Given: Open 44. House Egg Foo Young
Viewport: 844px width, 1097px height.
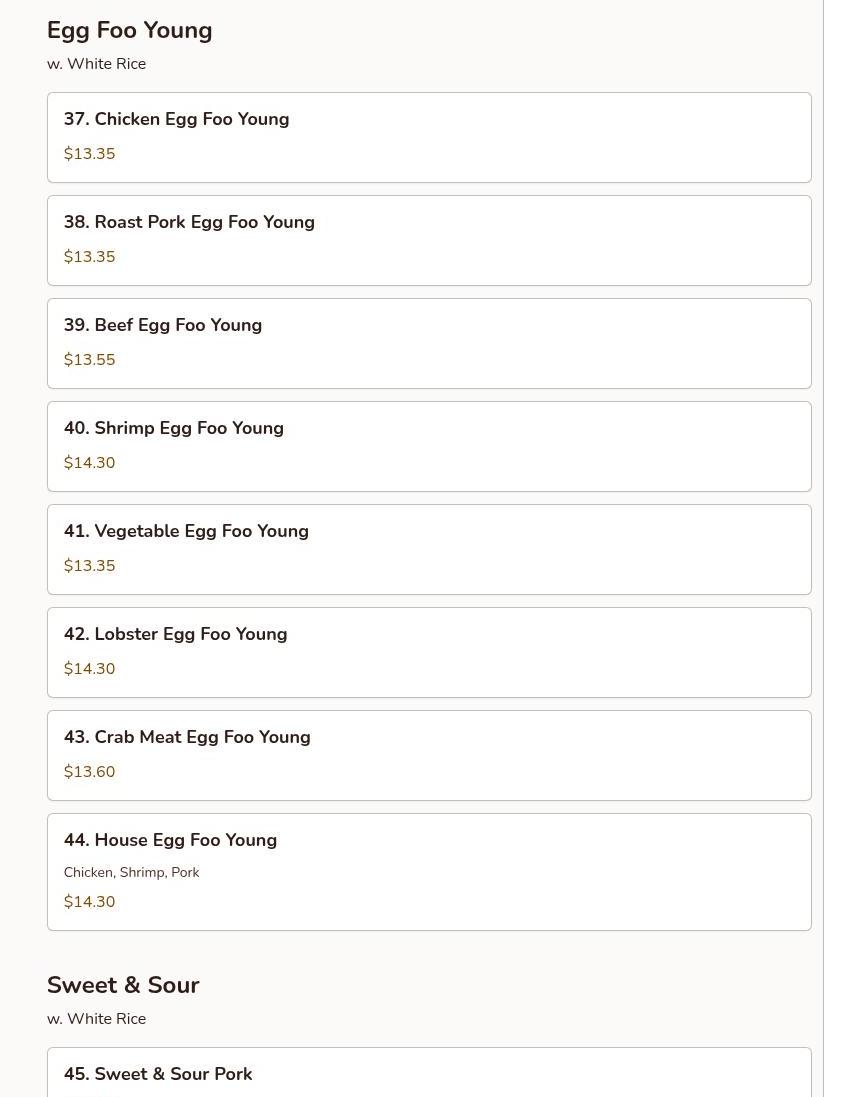Looking at the screenshot, I should coord(428,871).
